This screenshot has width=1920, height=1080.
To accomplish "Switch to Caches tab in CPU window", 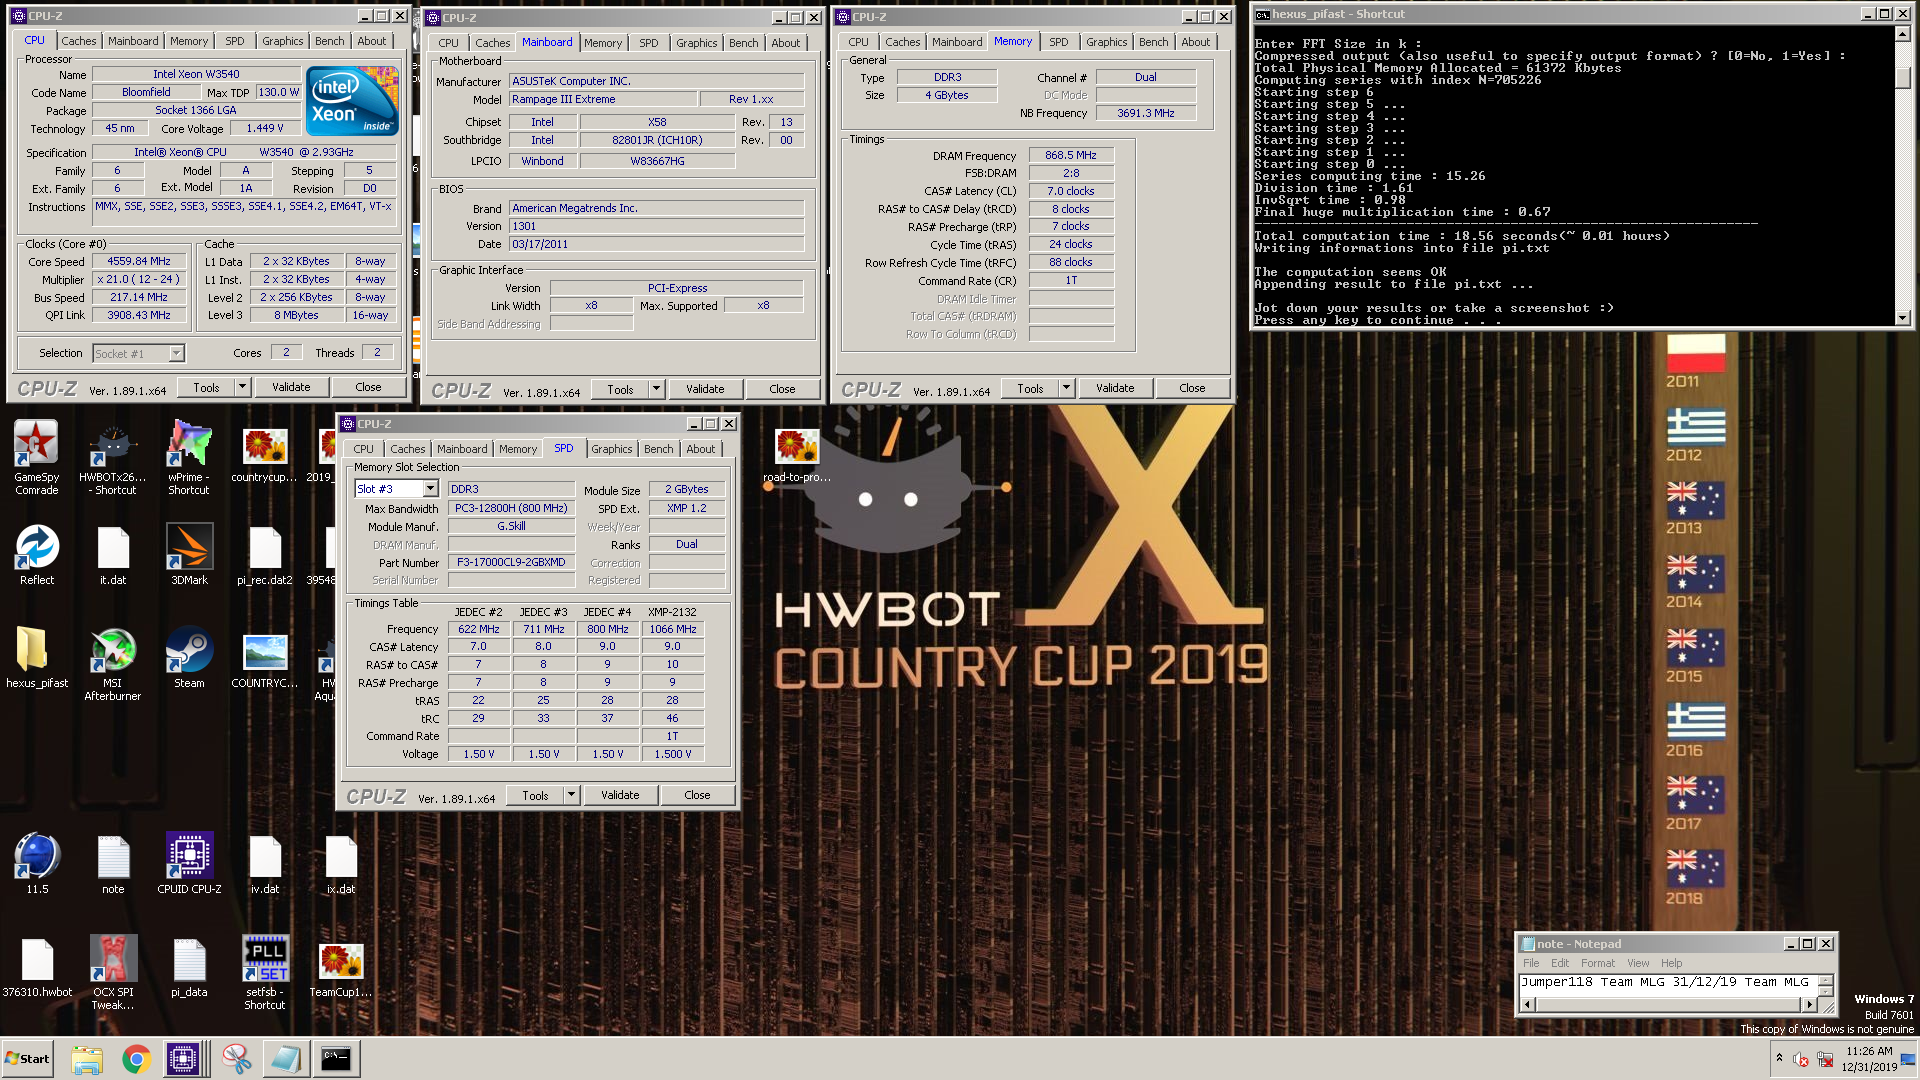I will tap(78, 41).
